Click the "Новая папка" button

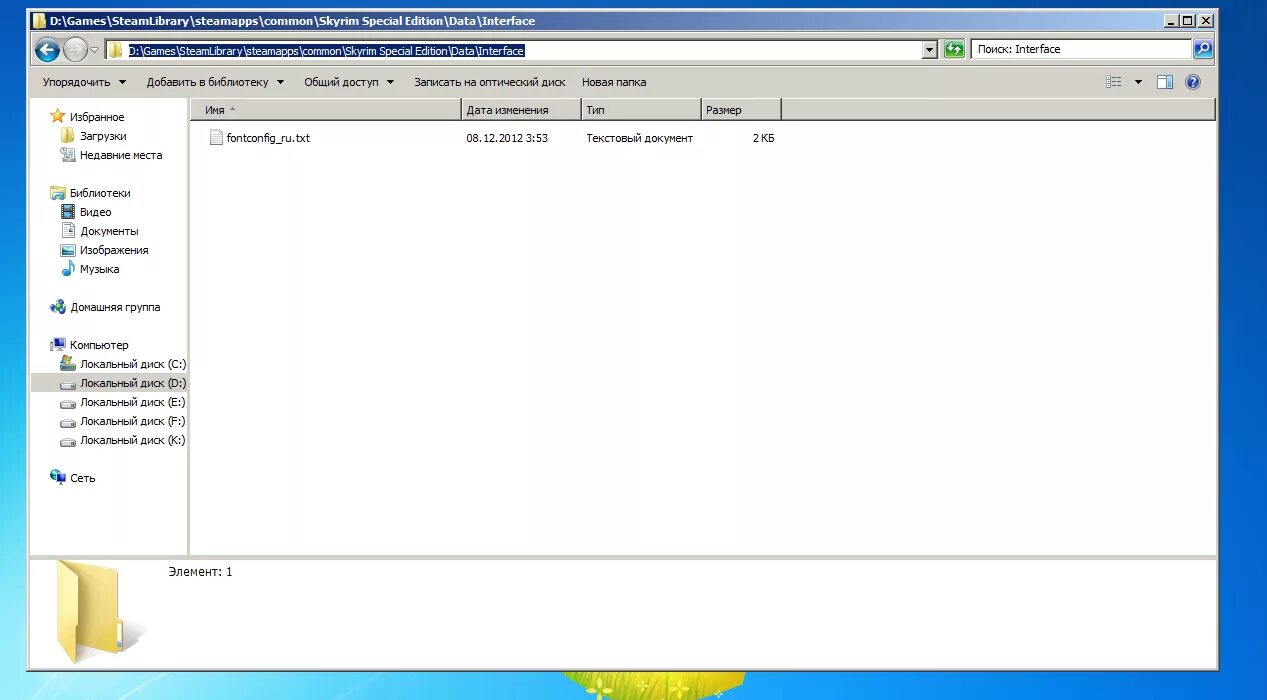click(614, 82)
